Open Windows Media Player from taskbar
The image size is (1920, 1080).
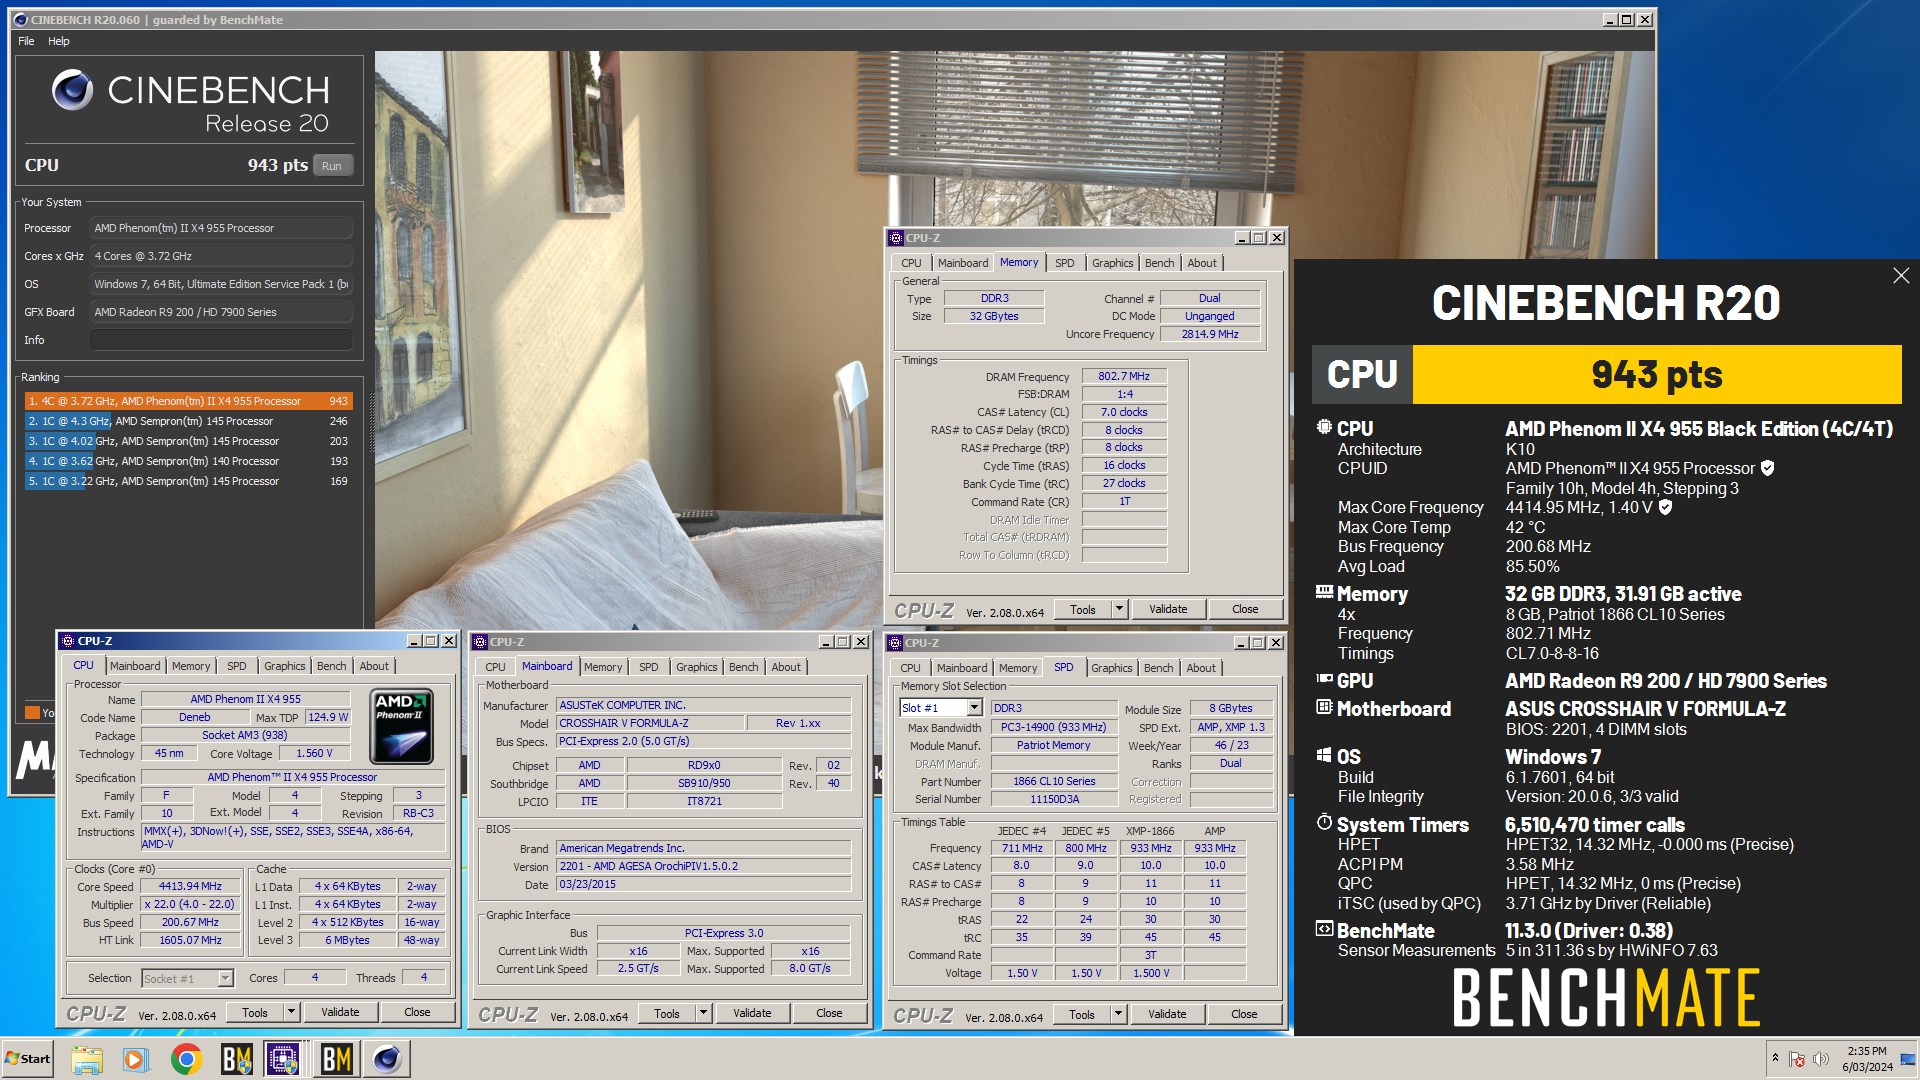pyautogui.click(x=135, y=1059)
